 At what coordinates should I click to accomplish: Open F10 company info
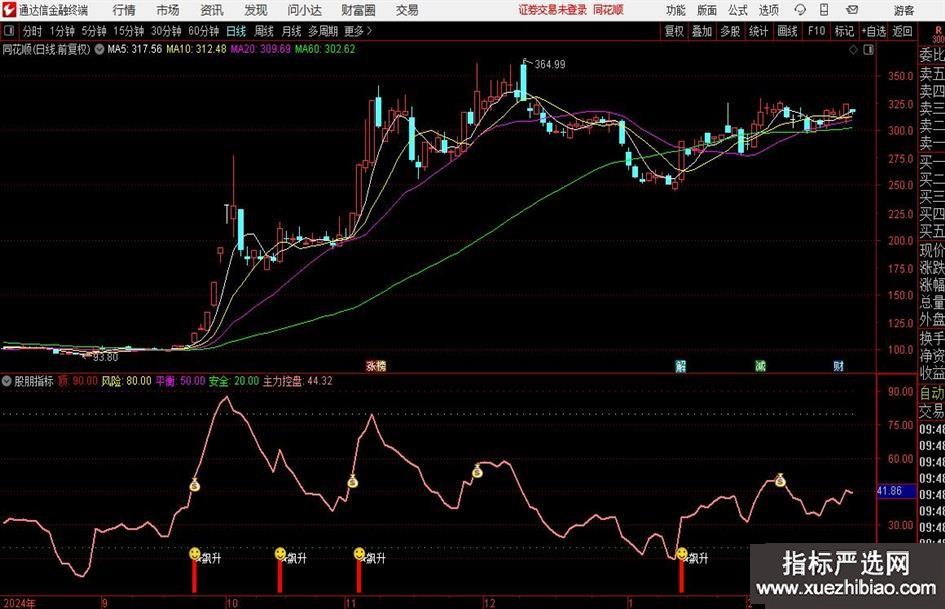tap(817, 31)
